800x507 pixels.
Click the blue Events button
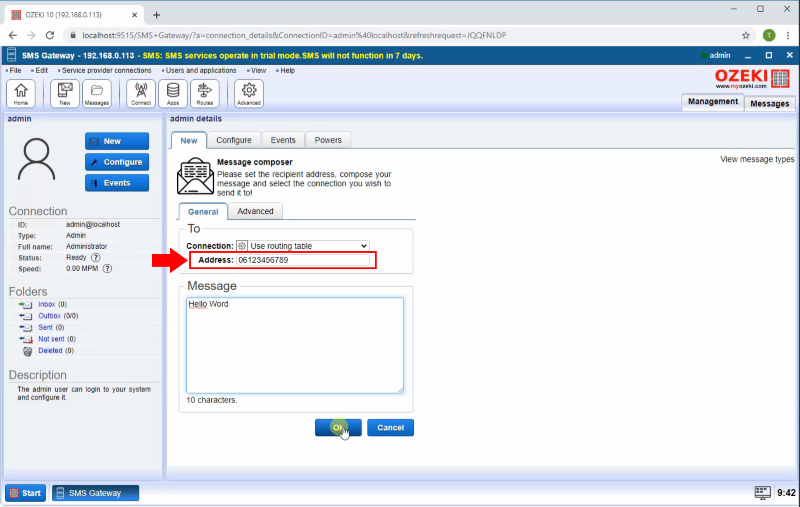(x=117, y=183)
